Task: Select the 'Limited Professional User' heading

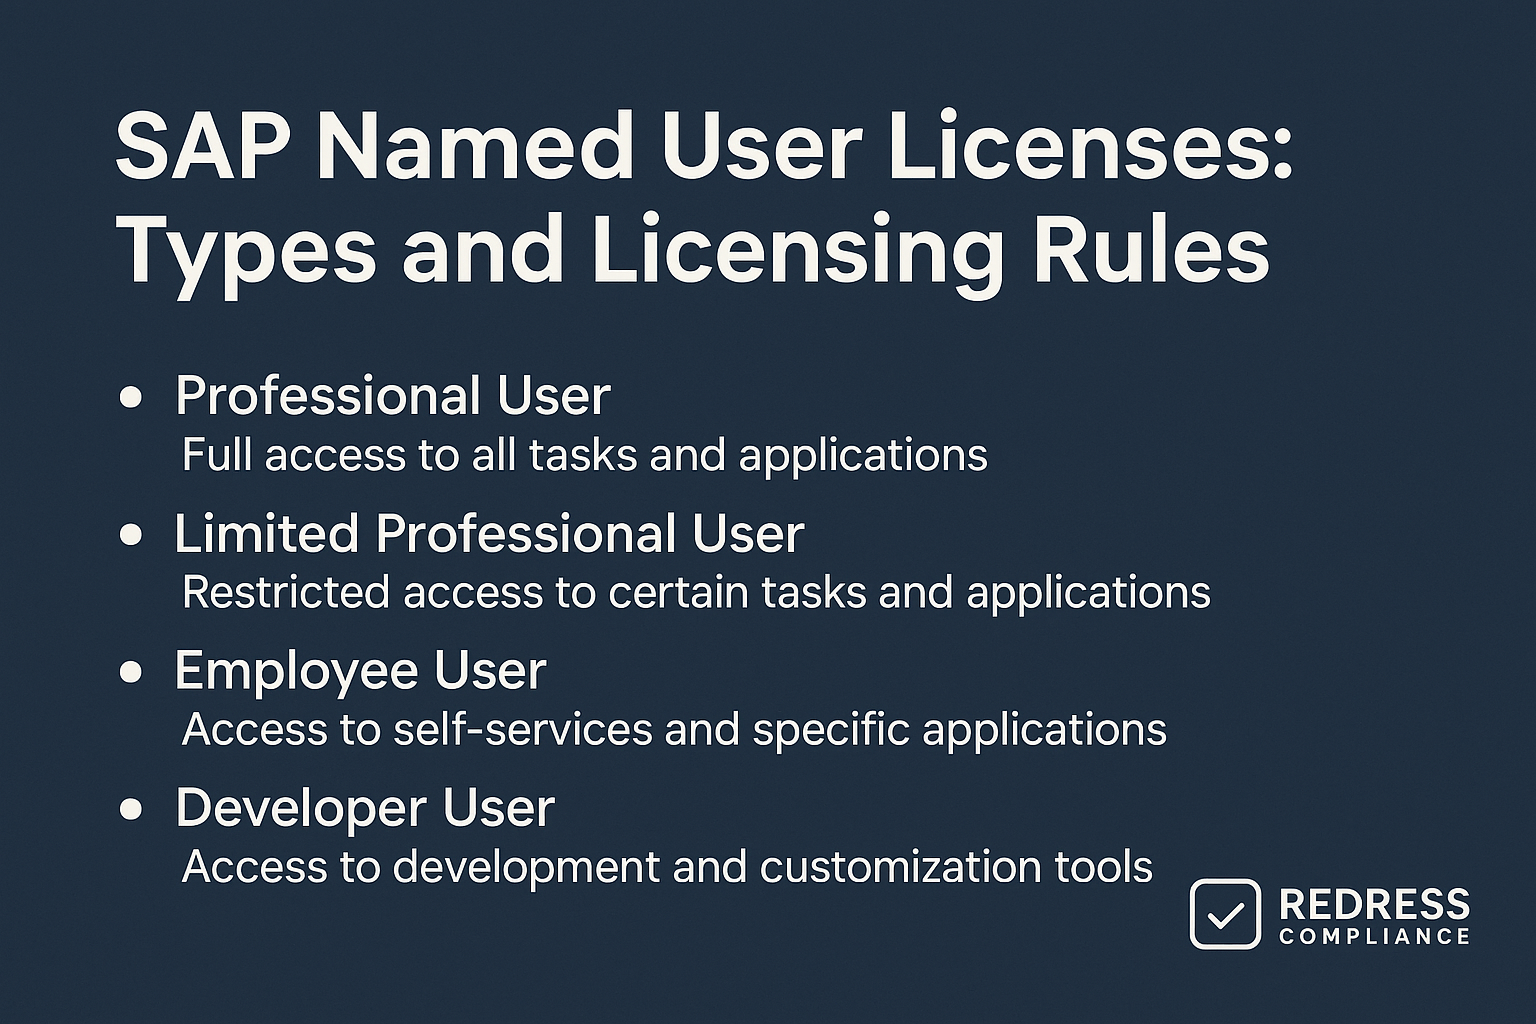Action: pos(488,533)
